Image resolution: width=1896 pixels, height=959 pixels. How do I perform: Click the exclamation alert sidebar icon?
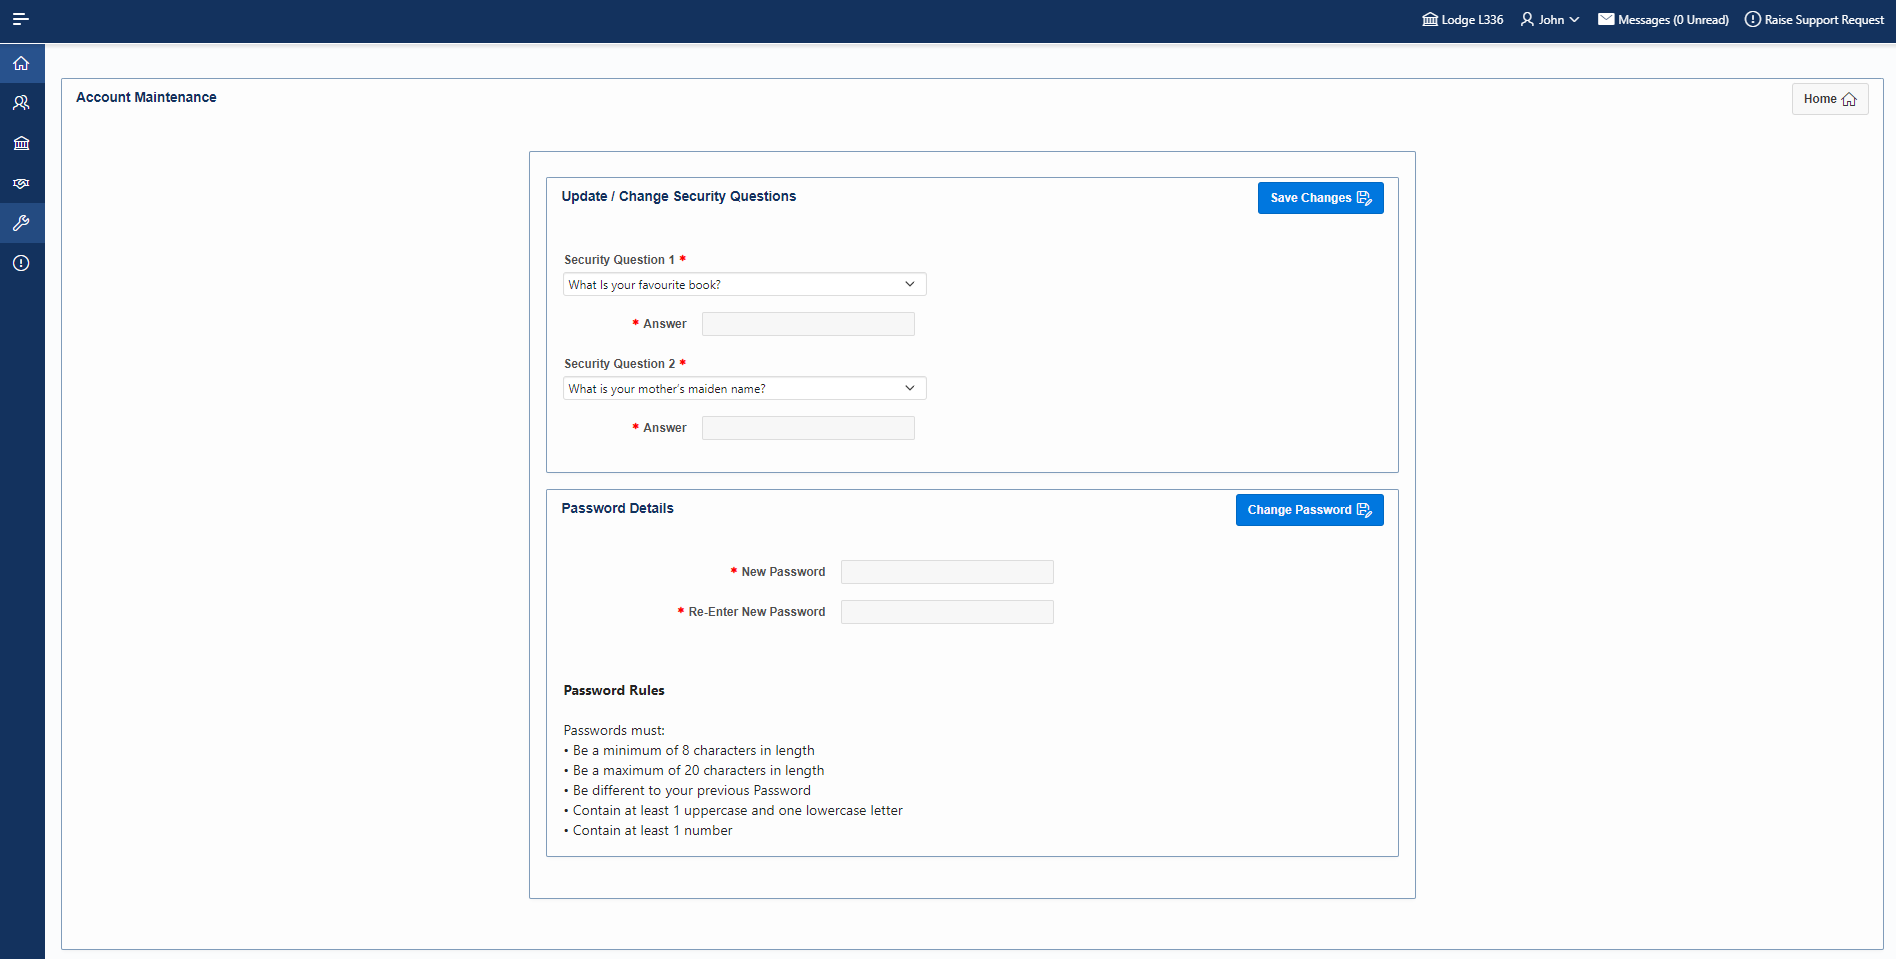(21, 263)
